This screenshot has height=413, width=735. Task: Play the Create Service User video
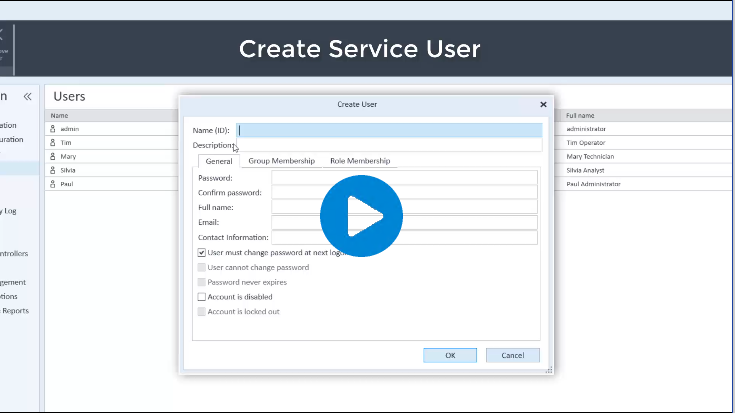coord(361,216)
